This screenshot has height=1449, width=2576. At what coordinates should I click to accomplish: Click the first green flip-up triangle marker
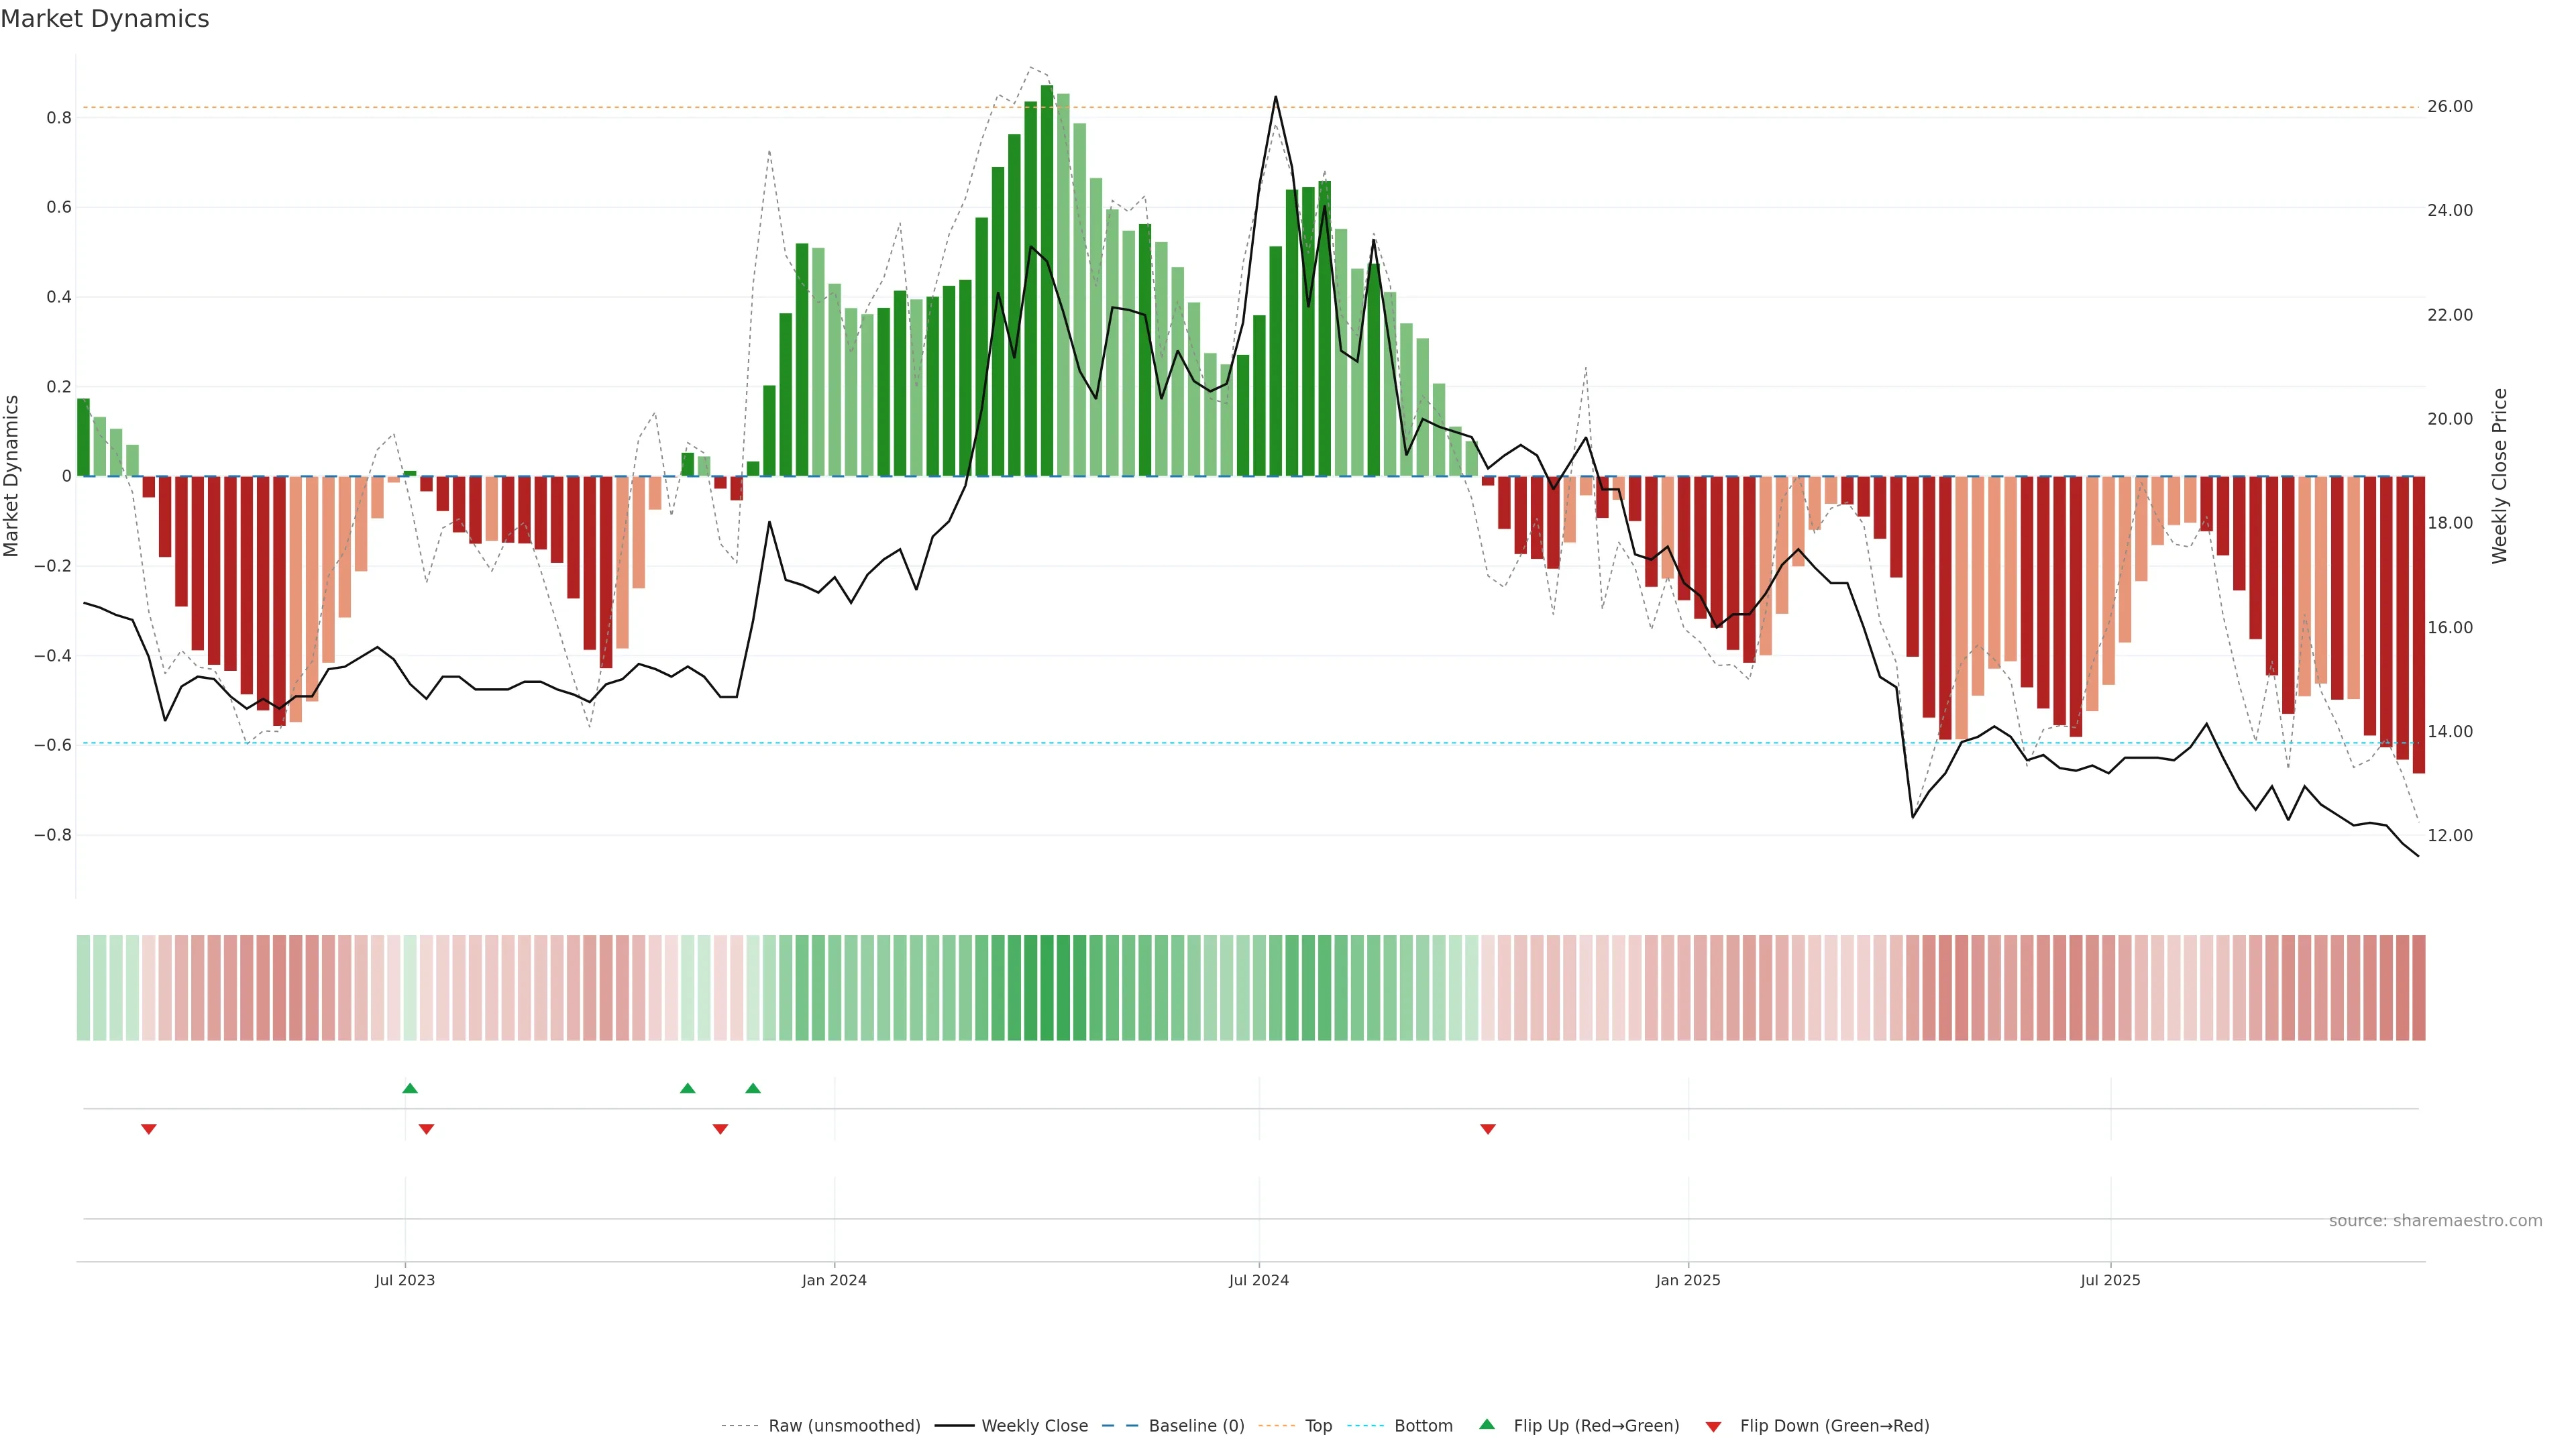[x=410, y=1088]
